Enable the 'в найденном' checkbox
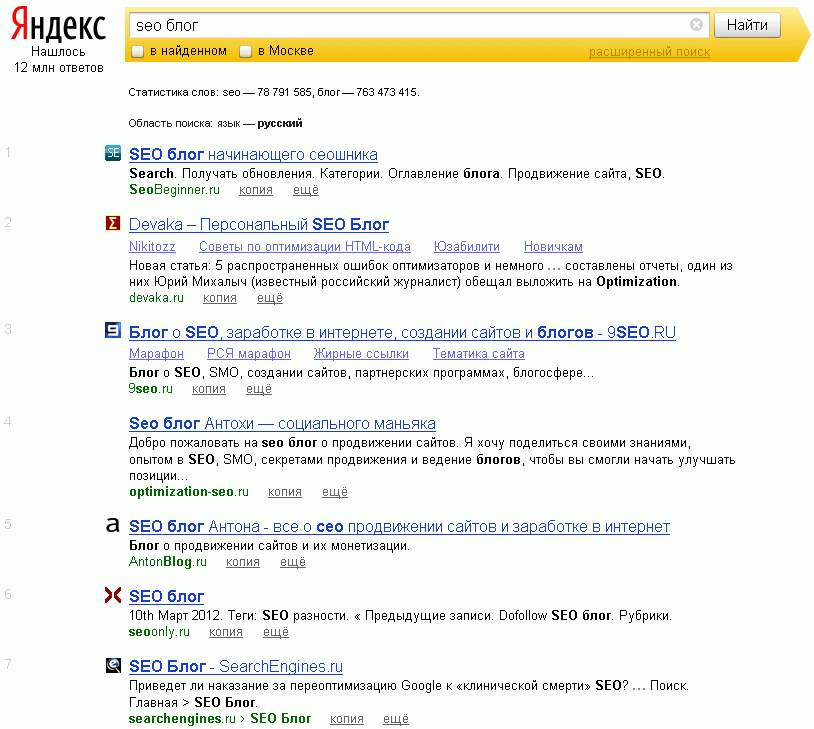 [x=138, y=51]
